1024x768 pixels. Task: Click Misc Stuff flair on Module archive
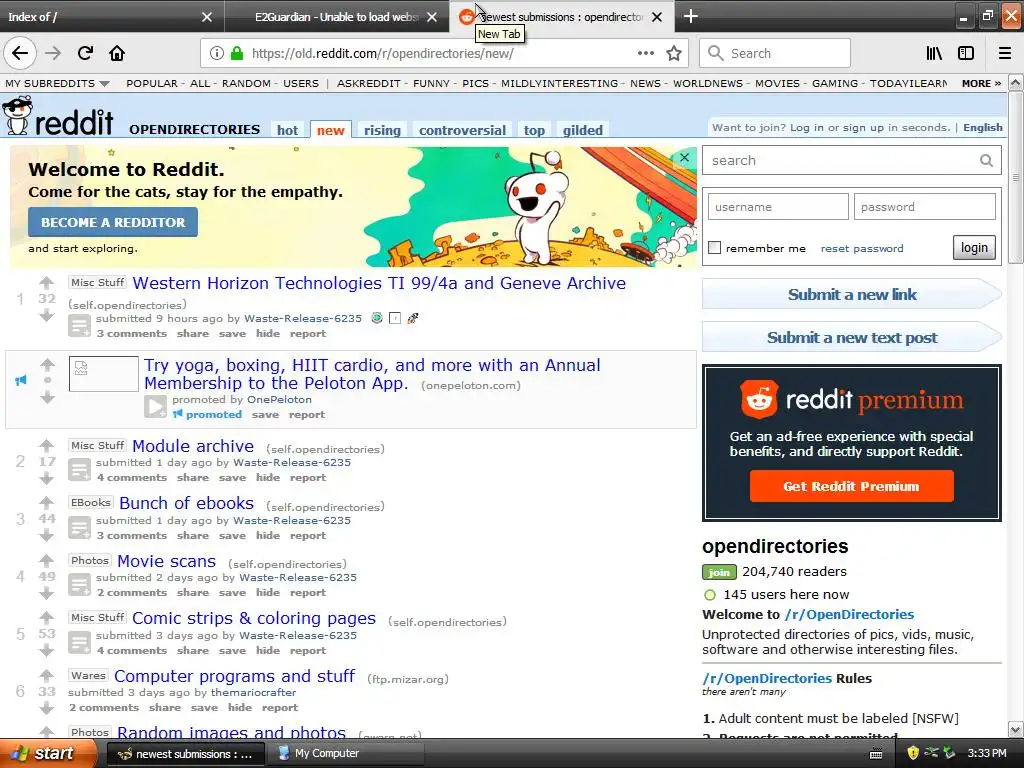pos(97,445)
